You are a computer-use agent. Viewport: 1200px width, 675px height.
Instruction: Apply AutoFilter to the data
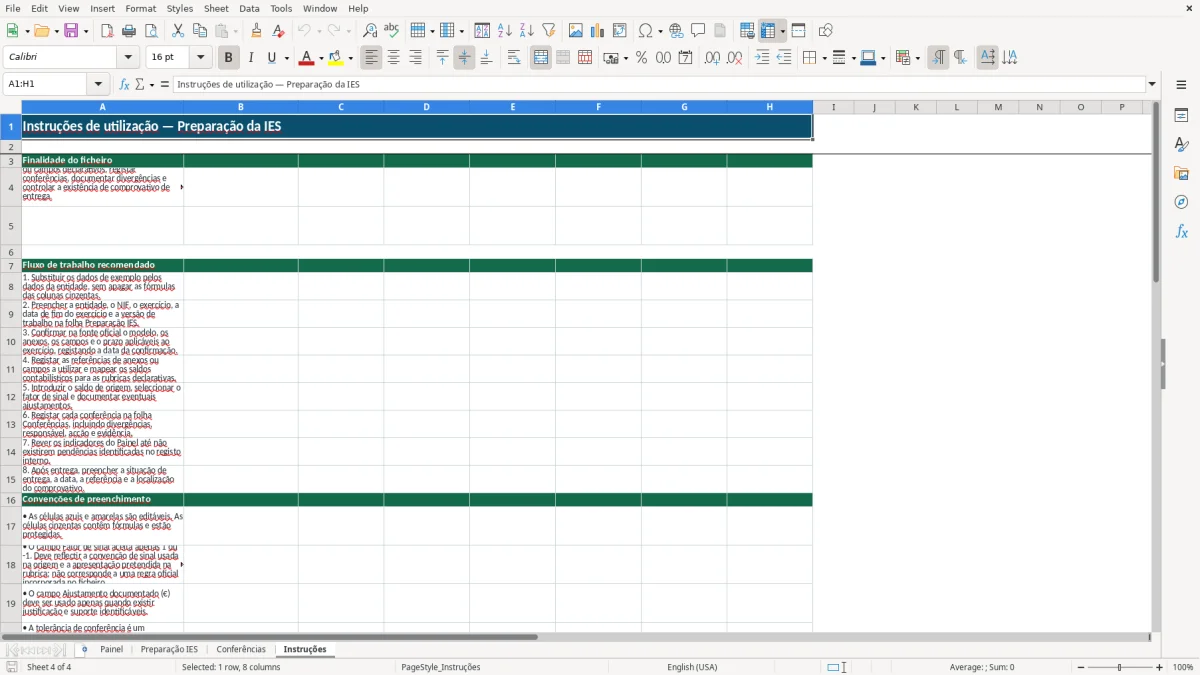549,31
